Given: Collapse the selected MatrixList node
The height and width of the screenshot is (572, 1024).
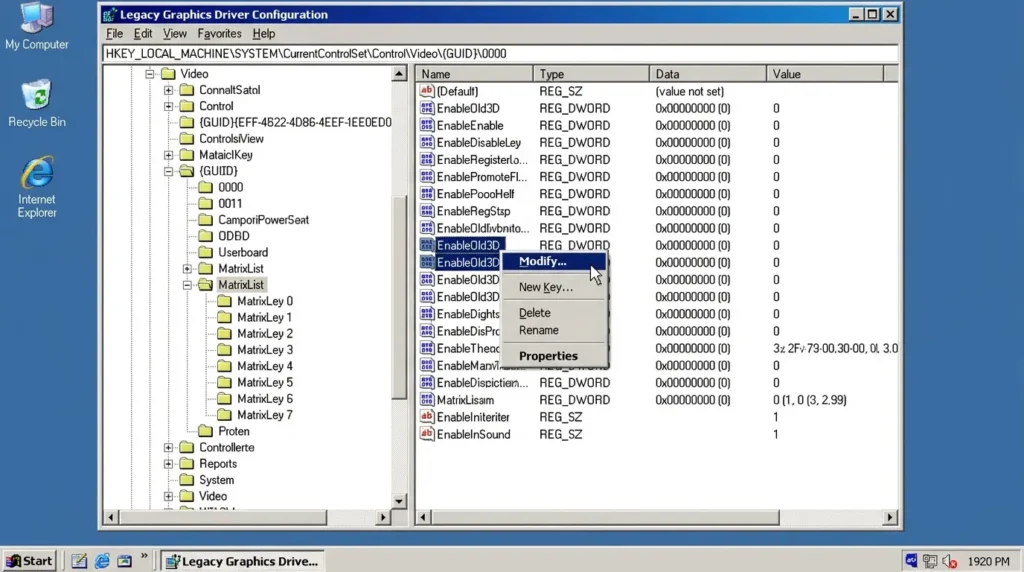Looking at the screenshot, I should pyautogui.click(x=187, y=285).
